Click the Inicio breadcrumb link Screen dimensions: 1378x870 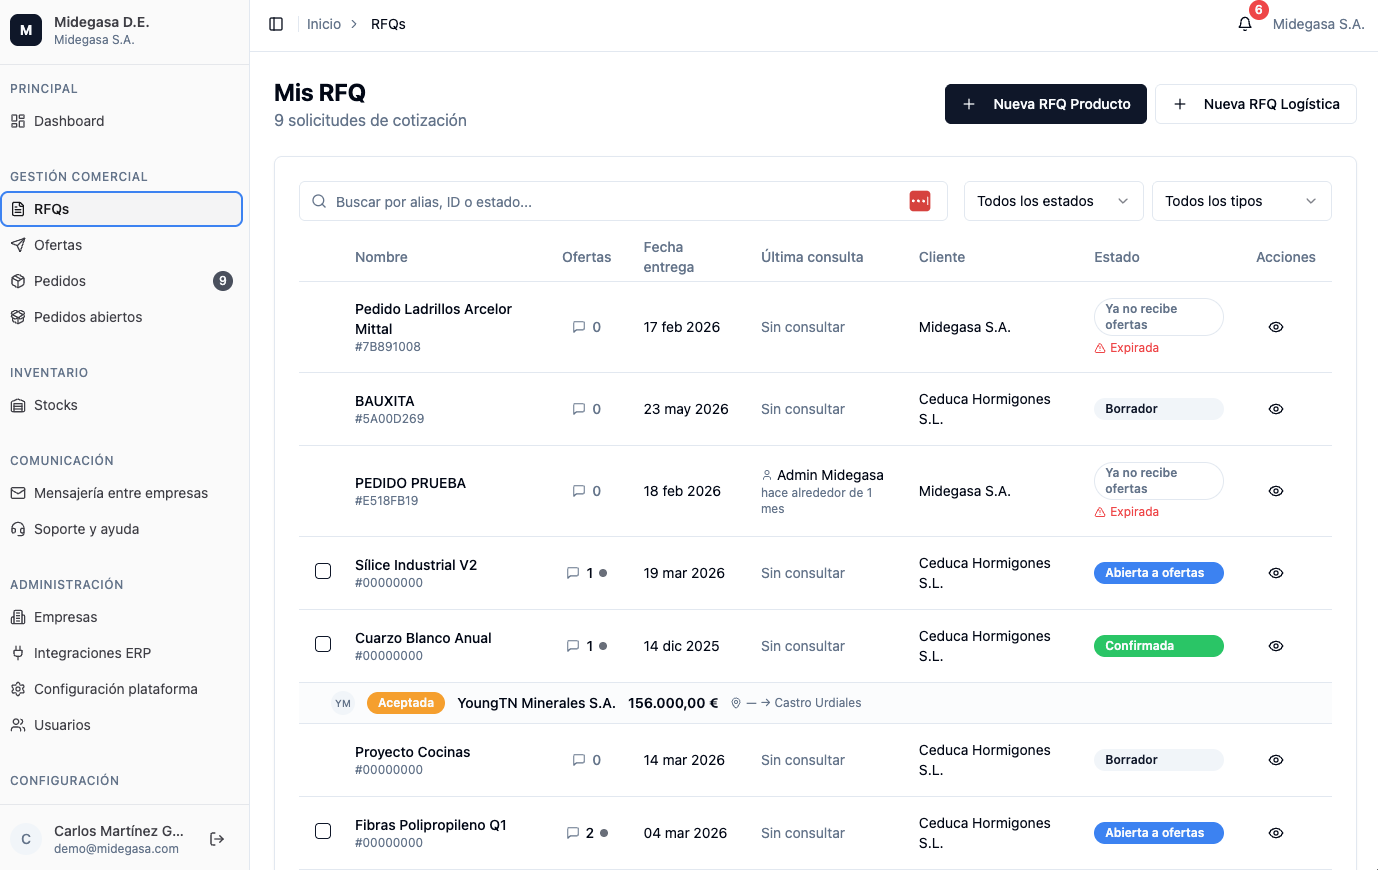pyautogui.click(x=324, y=24)
